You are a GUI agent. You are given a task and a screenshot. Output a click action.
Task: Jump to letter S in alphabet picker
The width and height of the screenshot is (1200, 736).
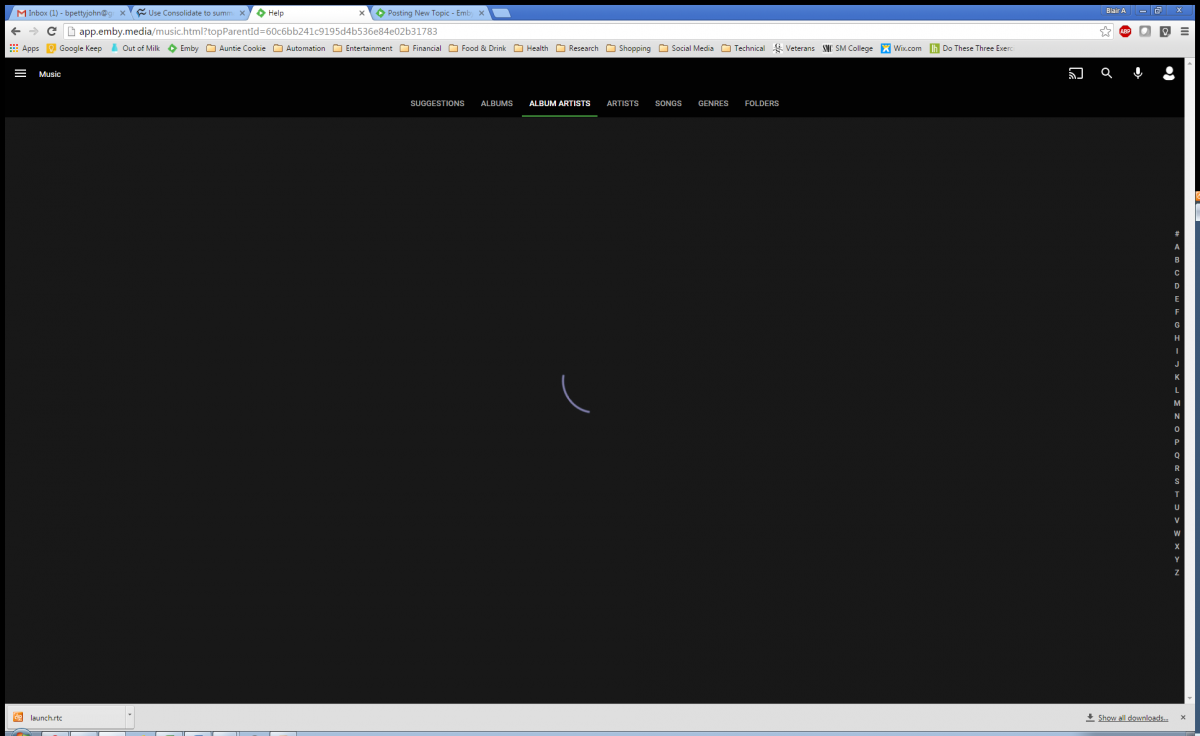(x=1177, y=481)
